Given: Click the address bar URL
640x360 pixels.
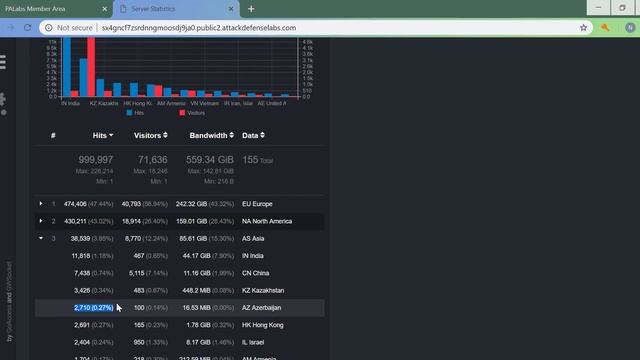Looking at the screenshot, I should 199,28.
